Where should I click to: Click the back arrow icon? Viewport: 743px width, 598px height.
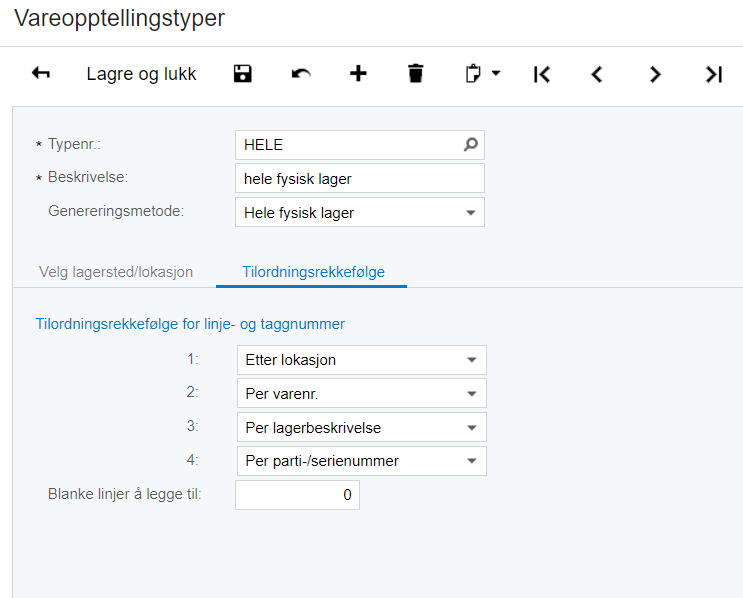[41, 73]
